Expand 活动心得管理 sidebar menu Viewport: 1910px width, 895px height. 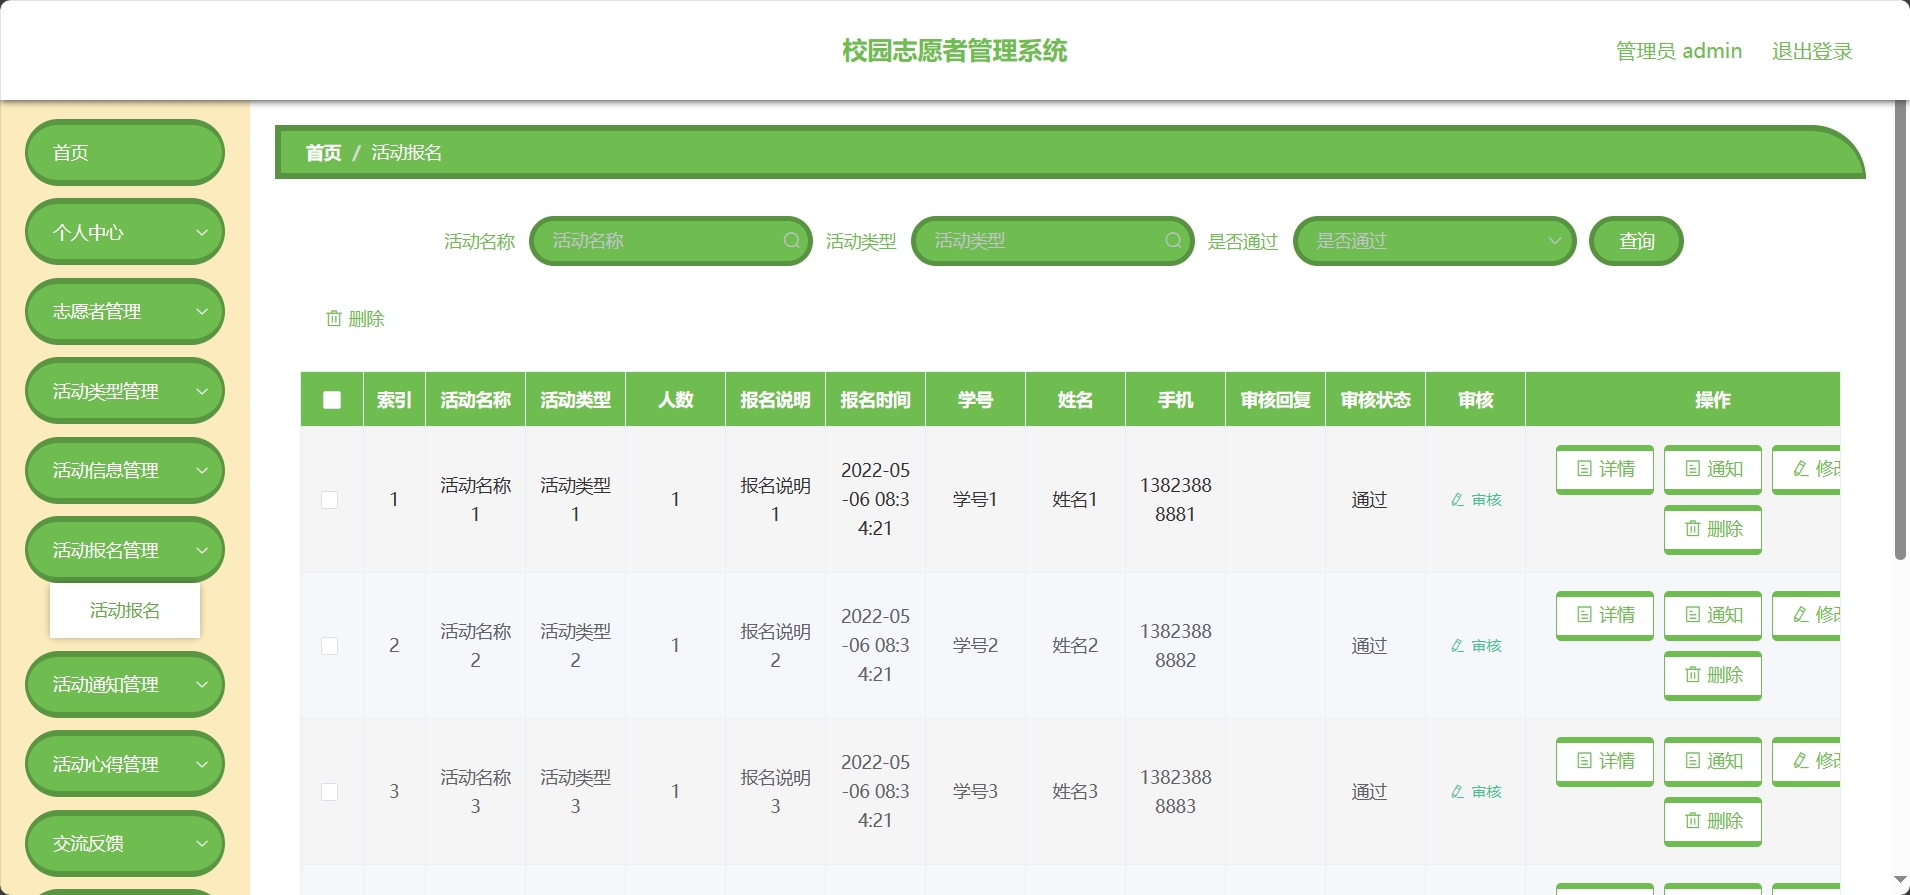pos(125,764)
